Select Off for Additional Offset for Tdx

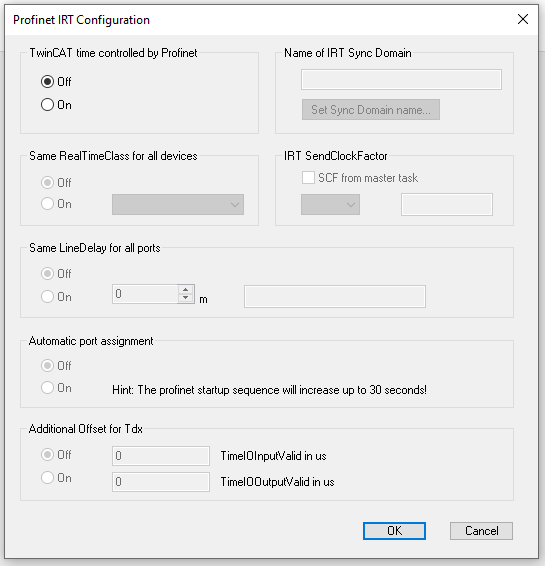(x=56, y=454)
